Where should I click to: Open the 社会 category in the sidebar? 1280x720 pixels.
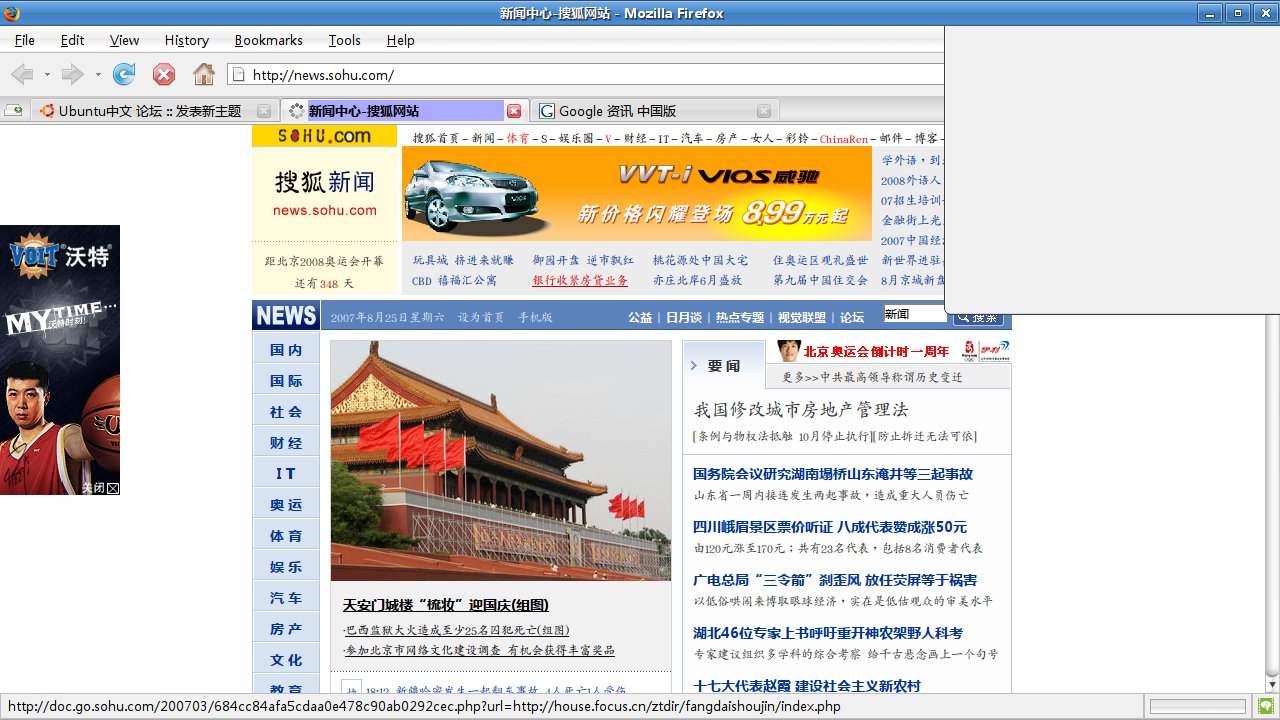click(286, 412)
